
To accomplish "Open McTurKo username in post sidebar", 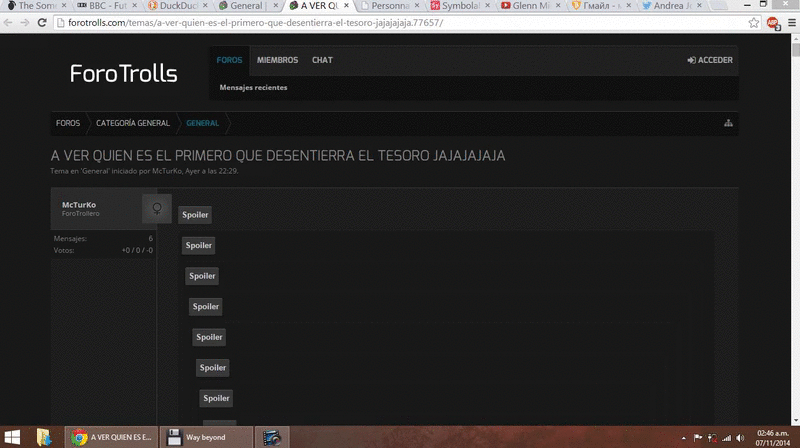I will tap(79, 205).
